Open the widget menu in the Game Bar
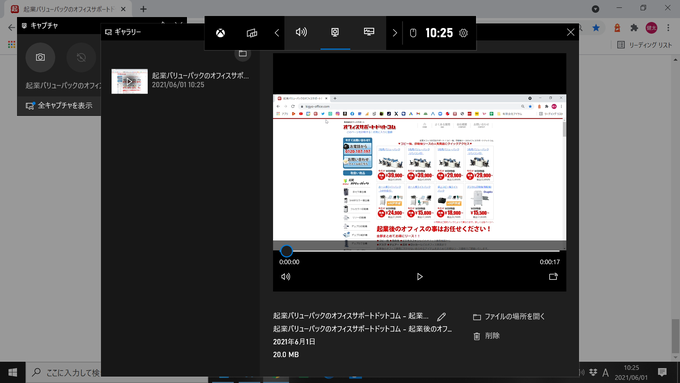The image size is (680, 383). (x=252, y=33)
